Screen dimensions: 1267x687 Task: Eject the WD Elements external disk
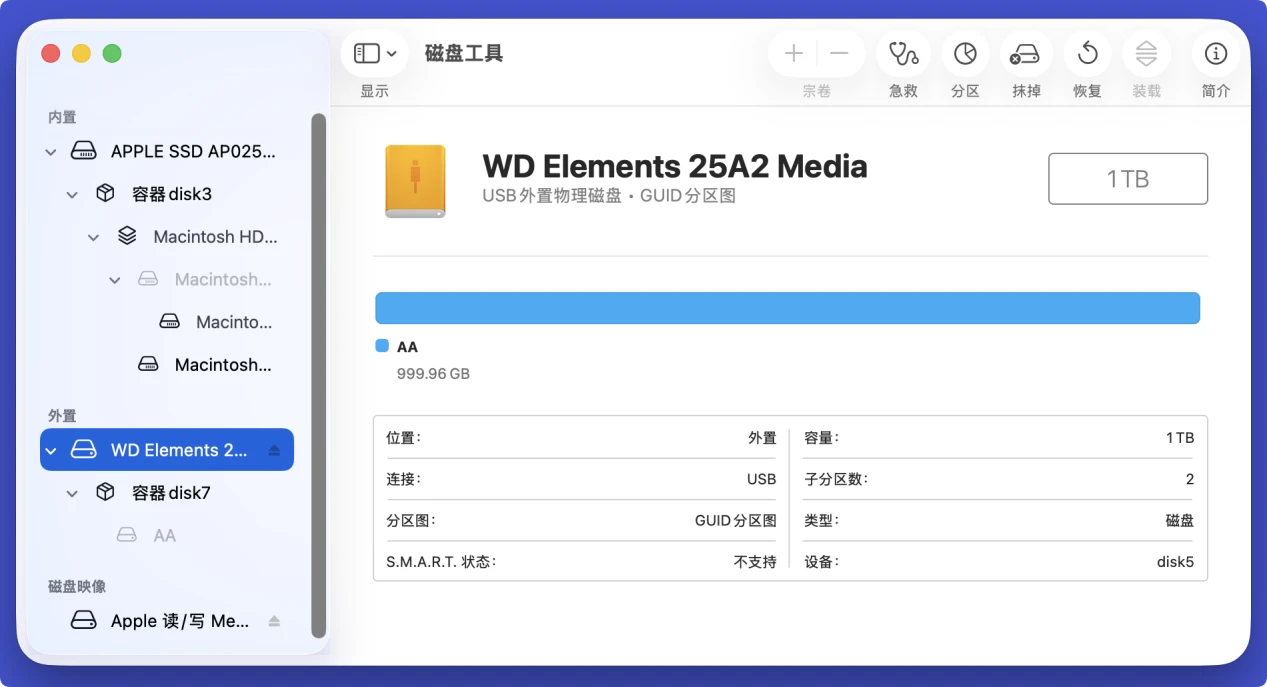pos(274,451)
